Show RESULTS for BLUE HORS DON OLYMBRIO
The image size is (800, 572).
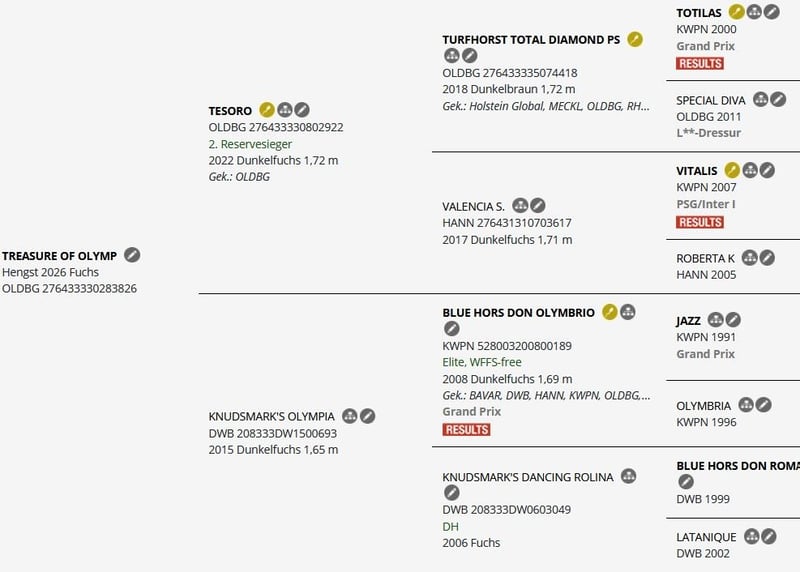tap(466, 430)
